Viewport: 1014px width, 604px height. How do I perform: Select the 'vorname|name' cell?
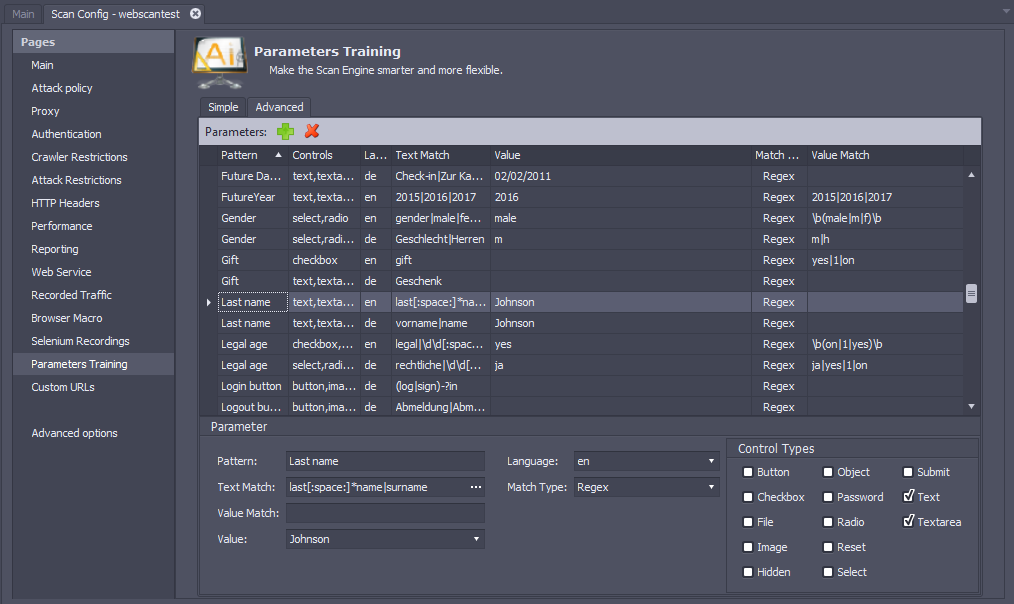tap(440, 323)
